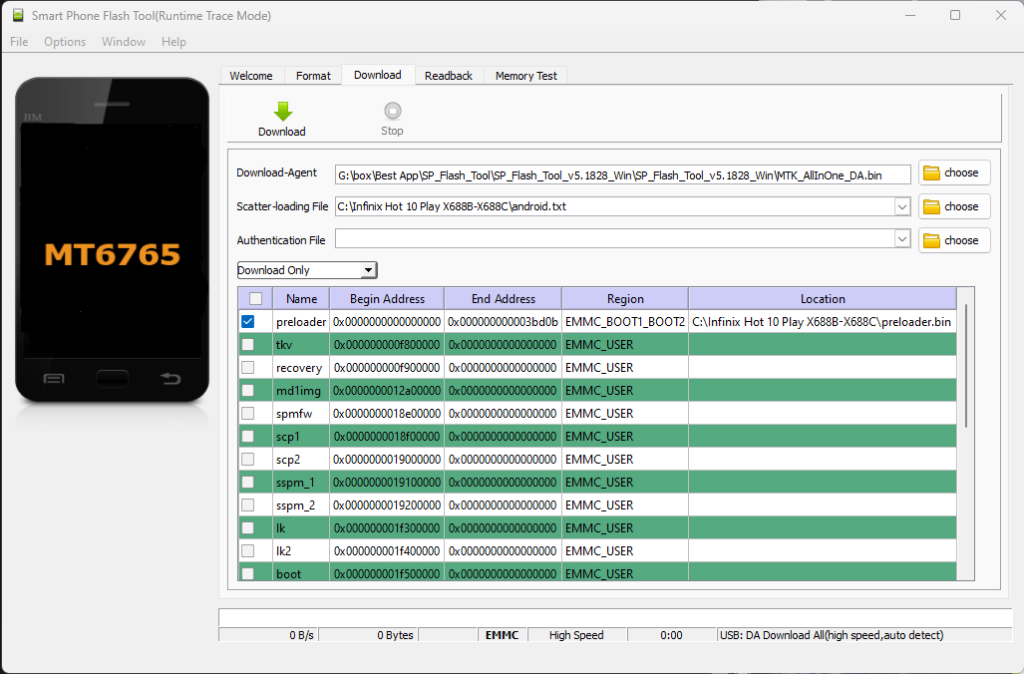Viewport: 1024px width, 674px height.
Task: Click the choose button next to Scatter-loading File
Action: 953,206
